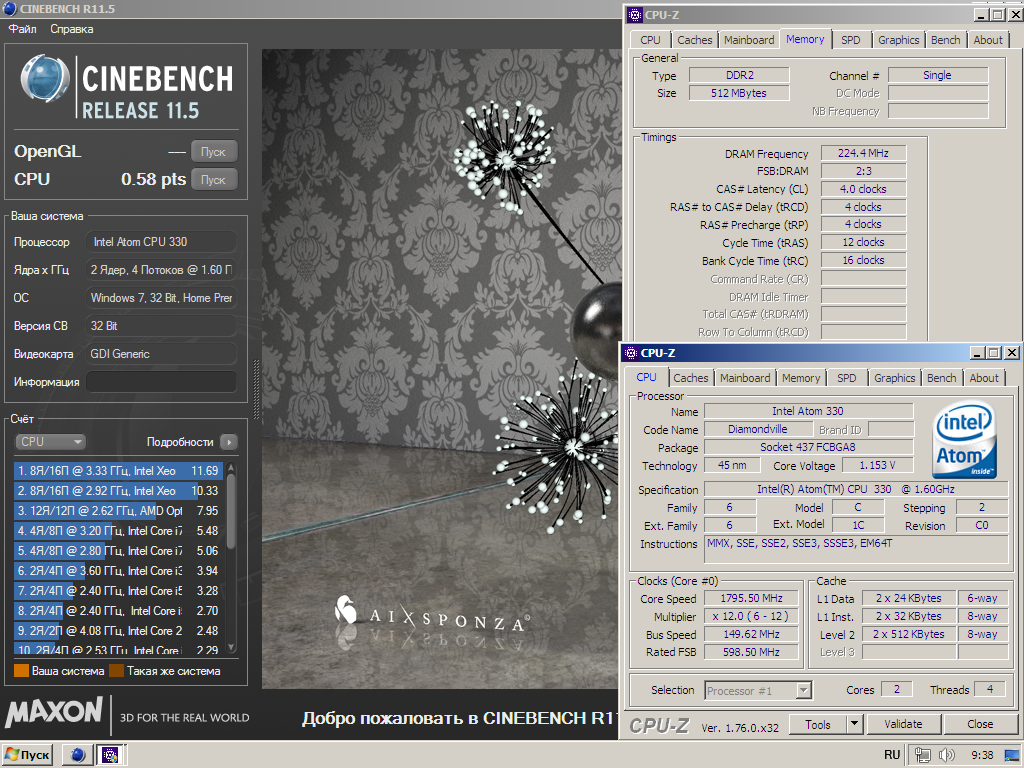Click the brown 'Такая же система' legend swatch
The width and height of the screenshot is (1024, 768).
[117, 671]
